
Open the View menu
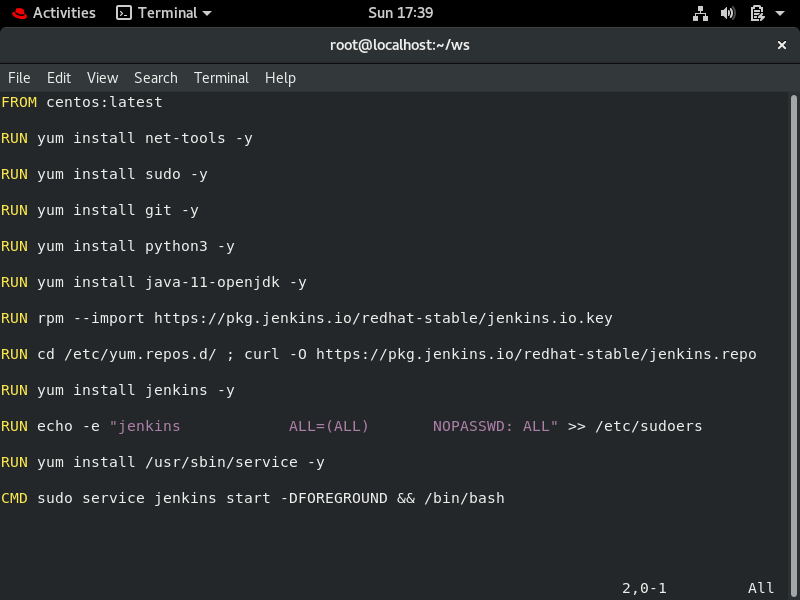[x=102, y=78]
